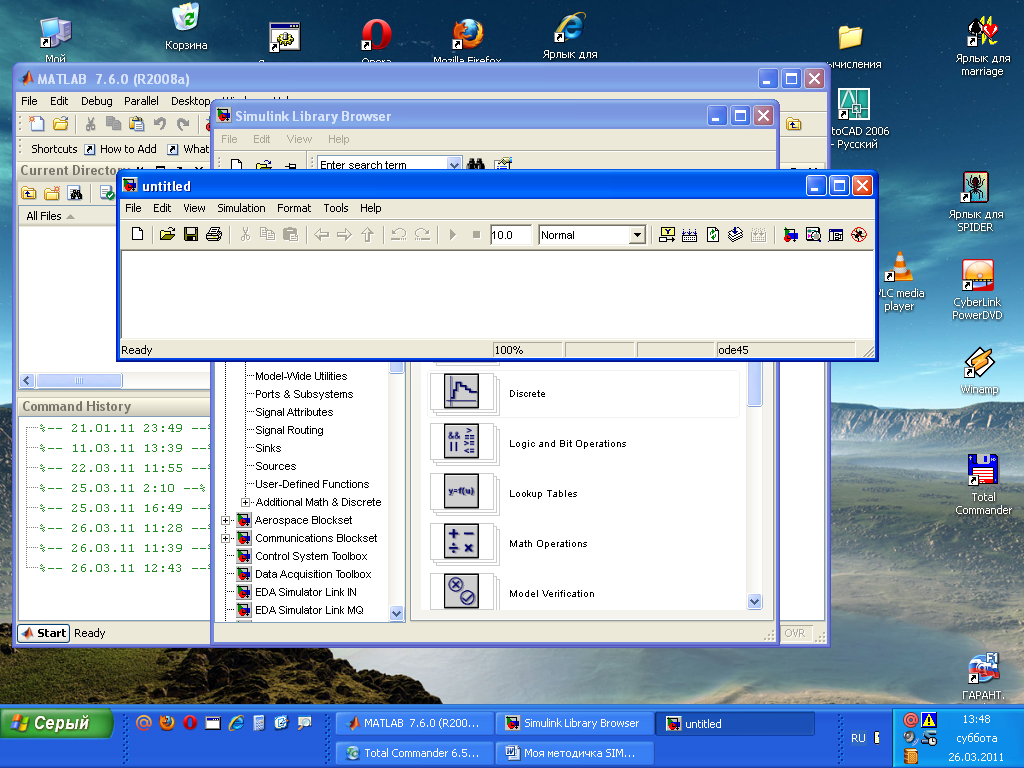
Task: Click scroll down arrow of block list pane
Action: point(754,601)
